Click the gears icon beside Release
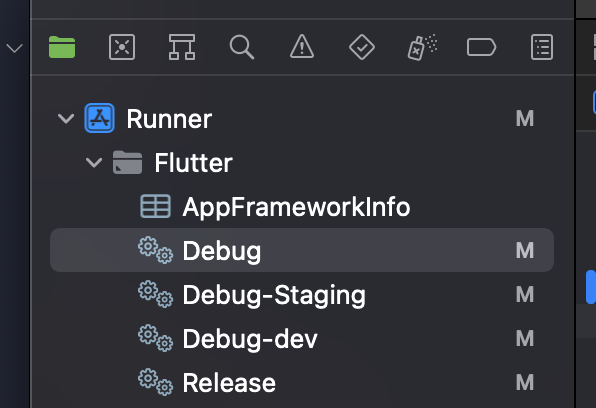This screenshot has height=408, width=596. point(155,382)
